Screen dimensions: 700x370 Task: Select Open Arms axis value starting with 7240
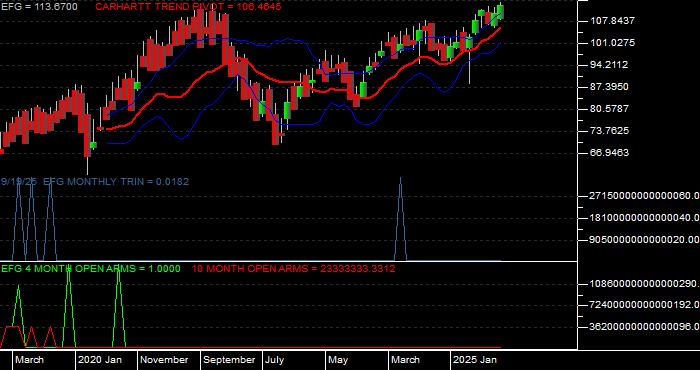(644, 305)
